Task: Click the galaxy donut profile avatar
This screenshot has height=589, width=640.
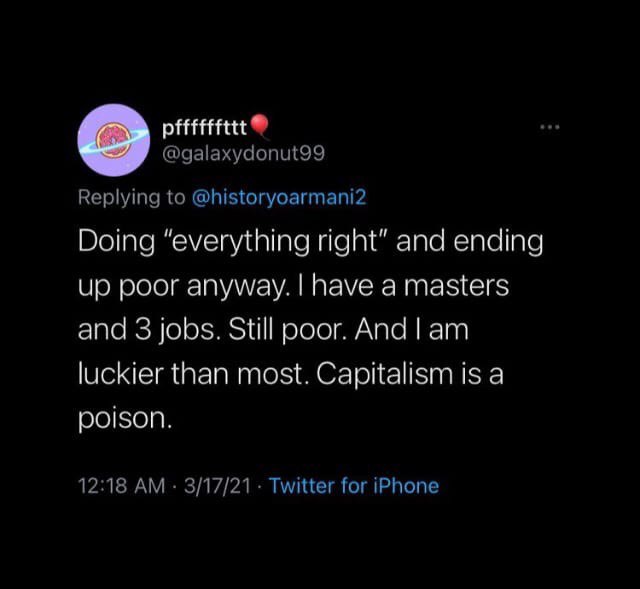Action: coord(114,139)
